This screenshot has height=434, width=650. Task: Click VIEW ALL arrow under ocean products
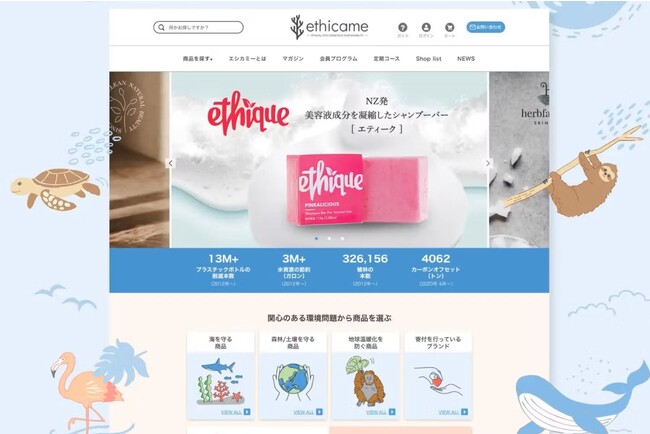click(x=247, y=412)
